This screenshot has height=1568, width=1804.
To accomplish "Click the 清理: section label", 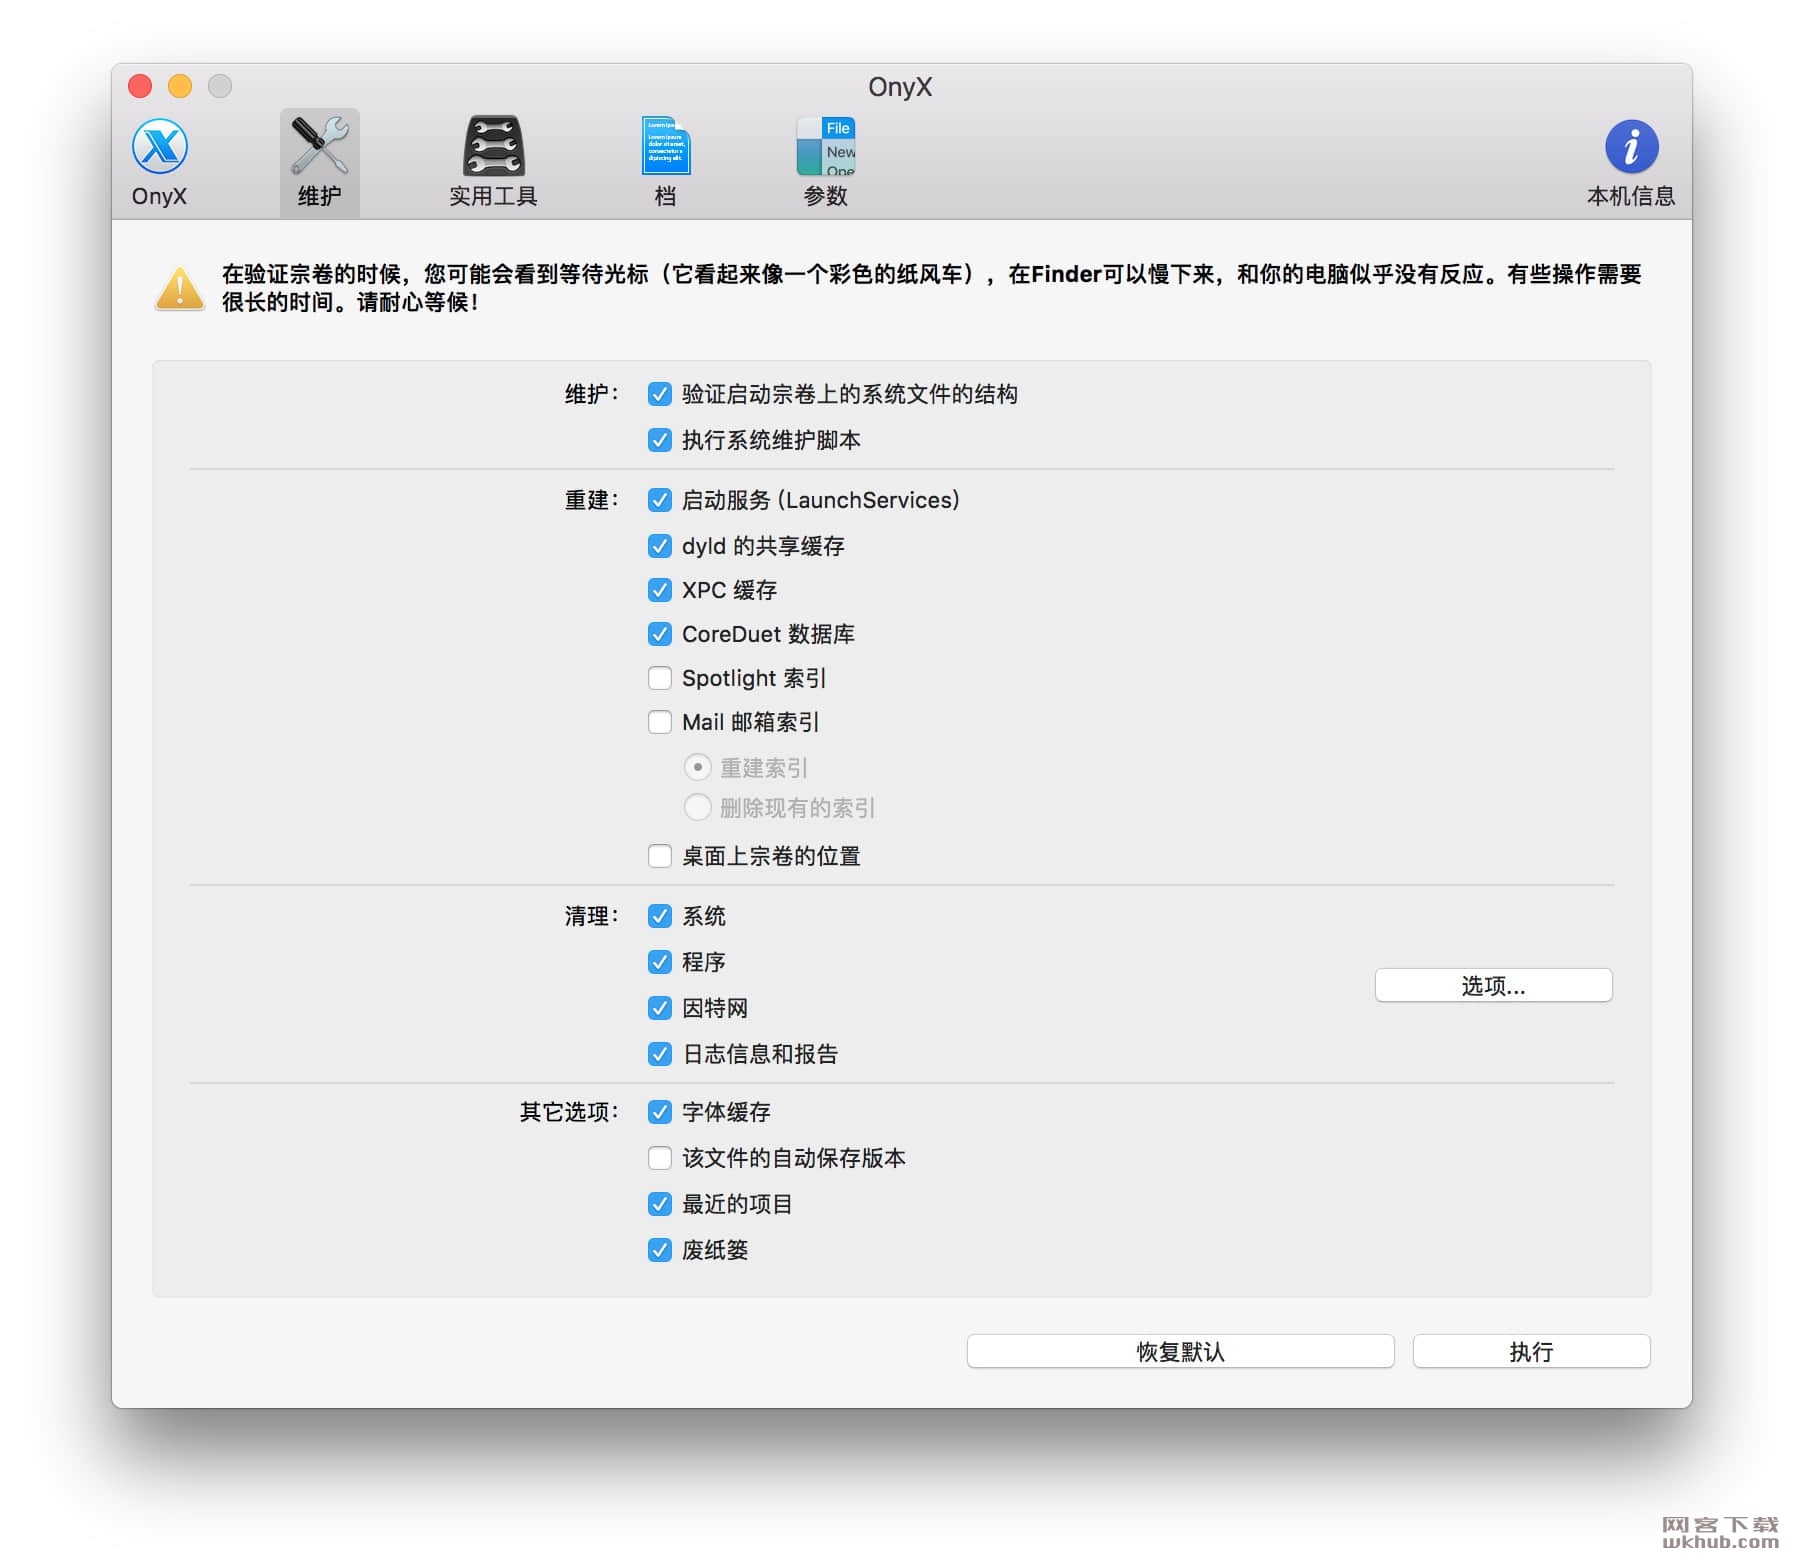I will coord(592,916).
